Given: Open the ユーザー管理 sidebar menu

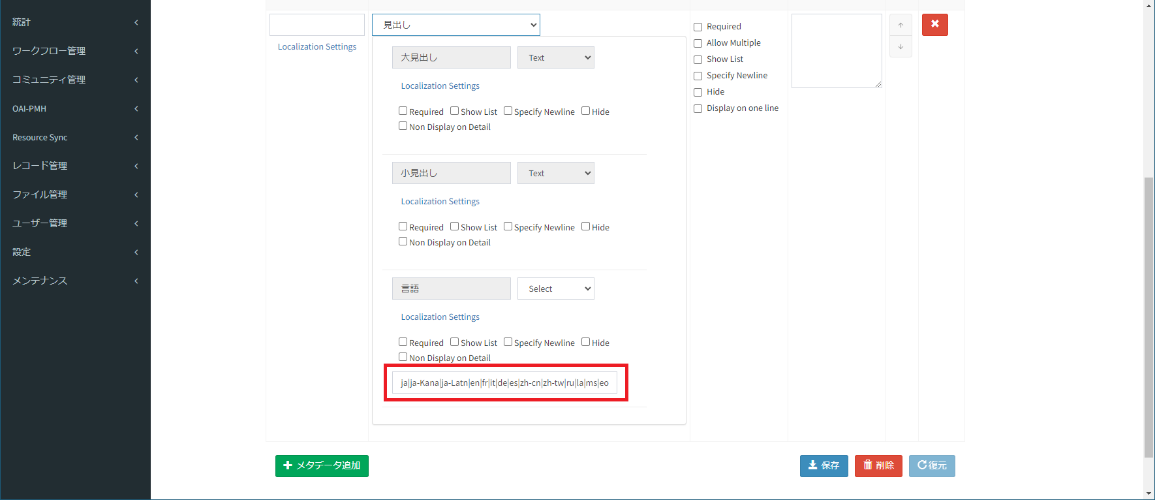Looking at the screenshot, I should coord(75,223).
